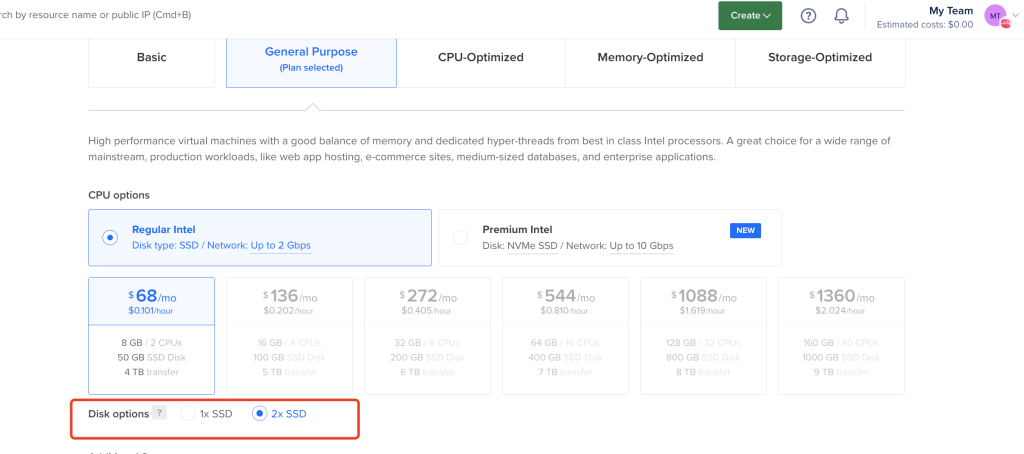Switch to the Basic plan tab

point(152,57)
